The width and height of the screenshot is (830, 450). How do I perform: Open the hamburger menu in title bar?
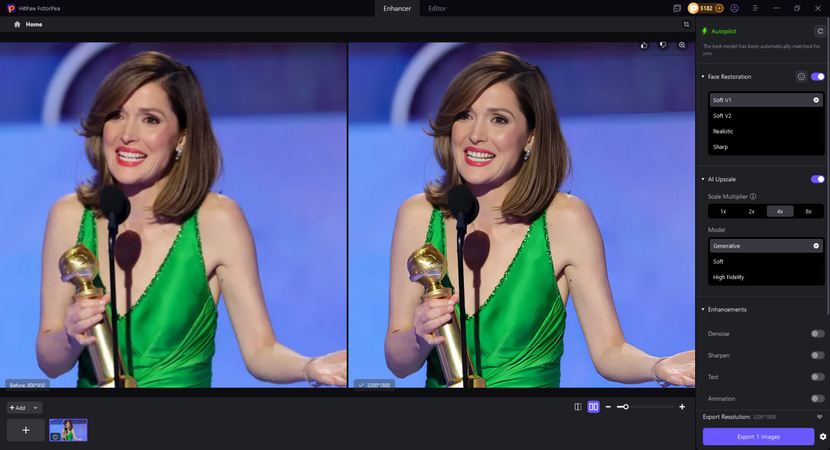[755, 8]
